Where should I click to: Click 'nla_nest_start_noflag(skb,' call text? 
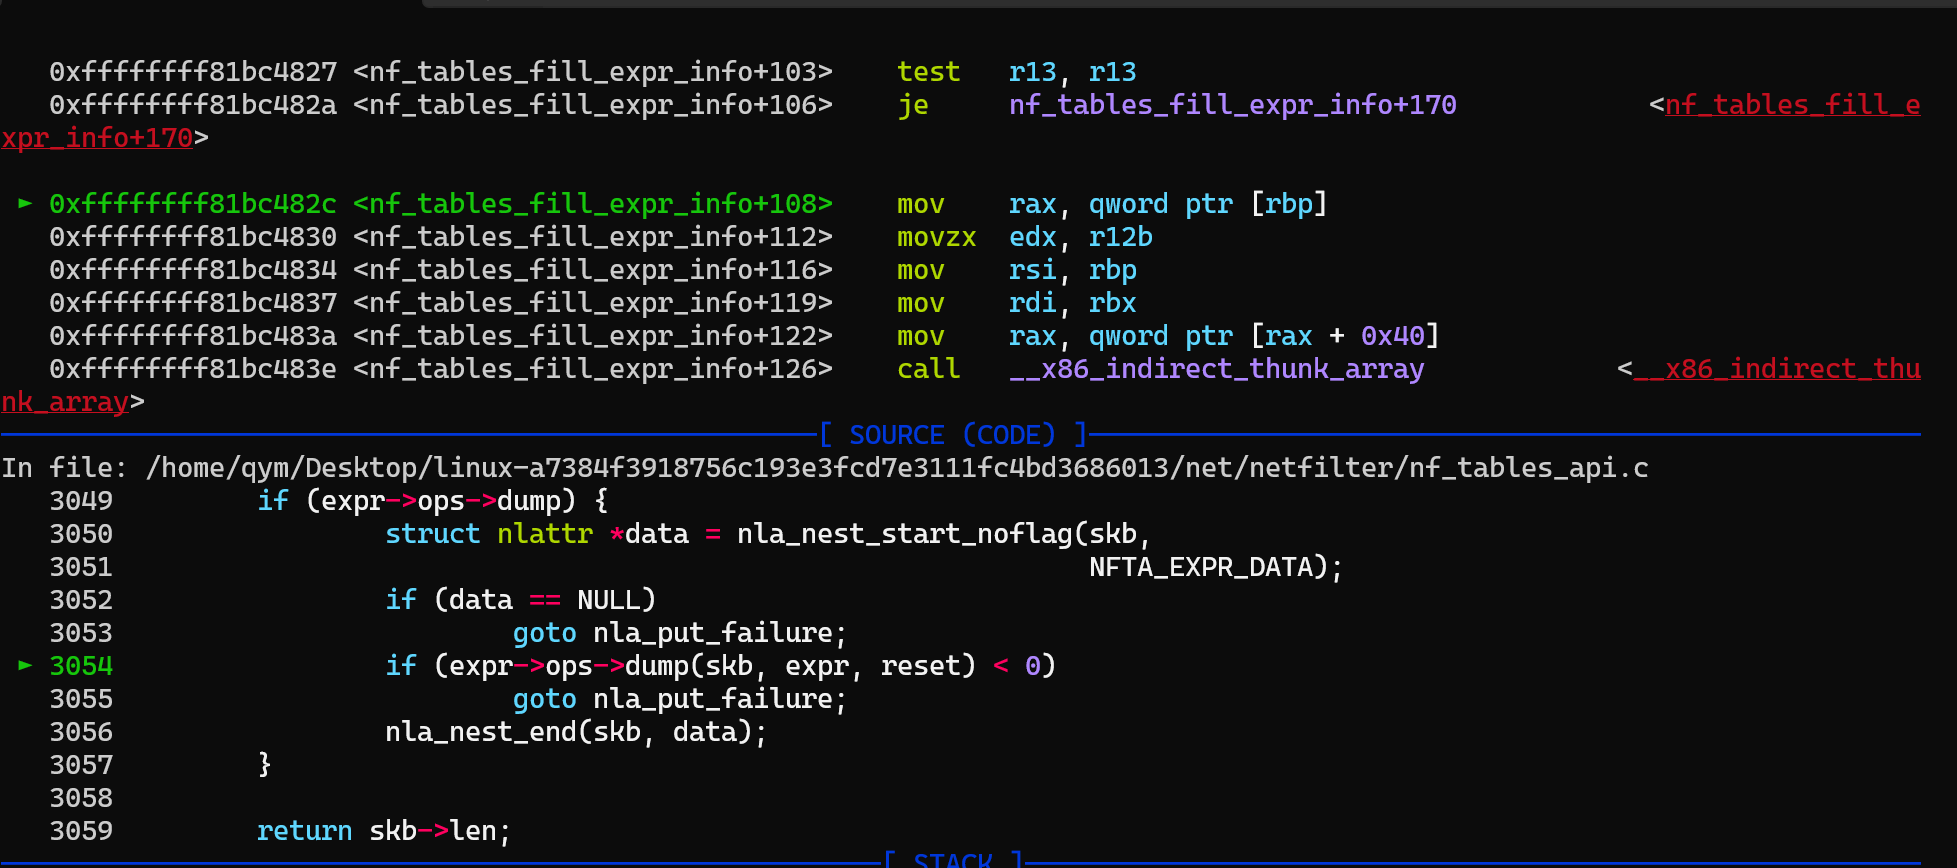[945, 534]
